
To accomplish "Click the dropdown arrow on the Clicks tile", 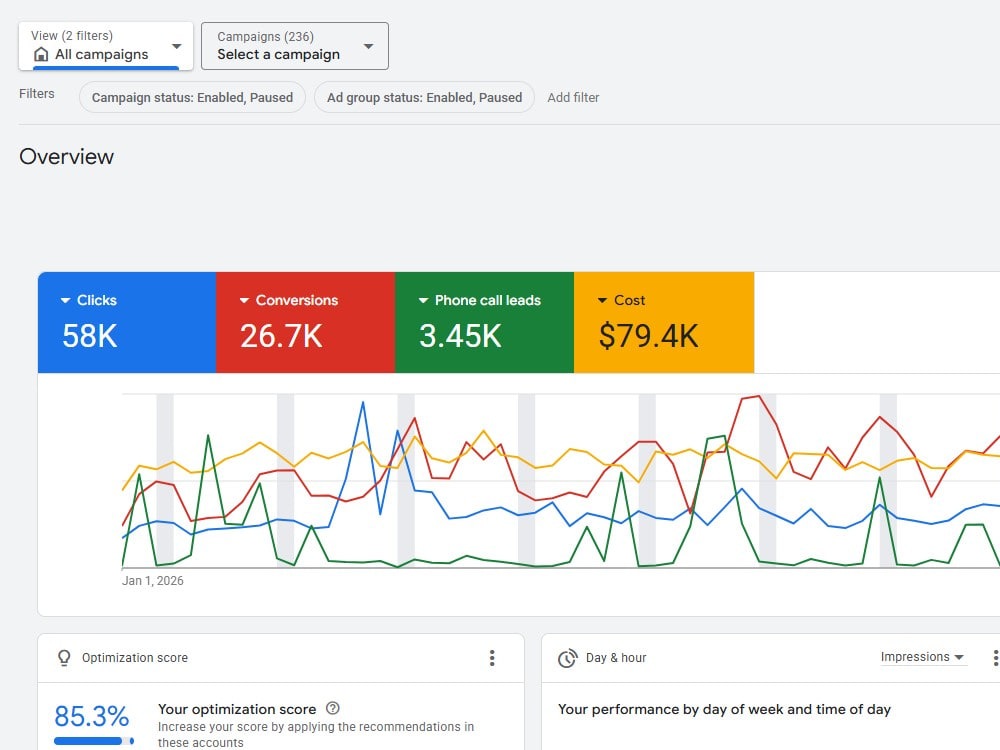I will (x=65, y=300).
